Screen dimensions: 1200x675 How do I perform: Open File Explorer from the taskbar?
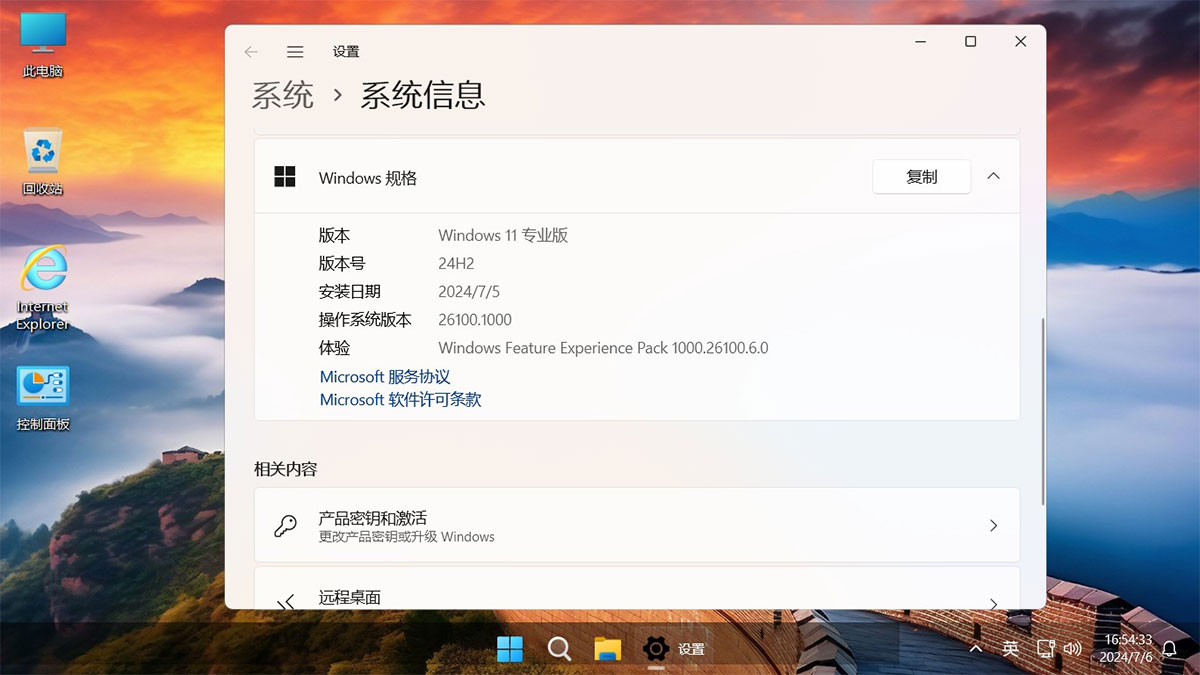point(607,649)
